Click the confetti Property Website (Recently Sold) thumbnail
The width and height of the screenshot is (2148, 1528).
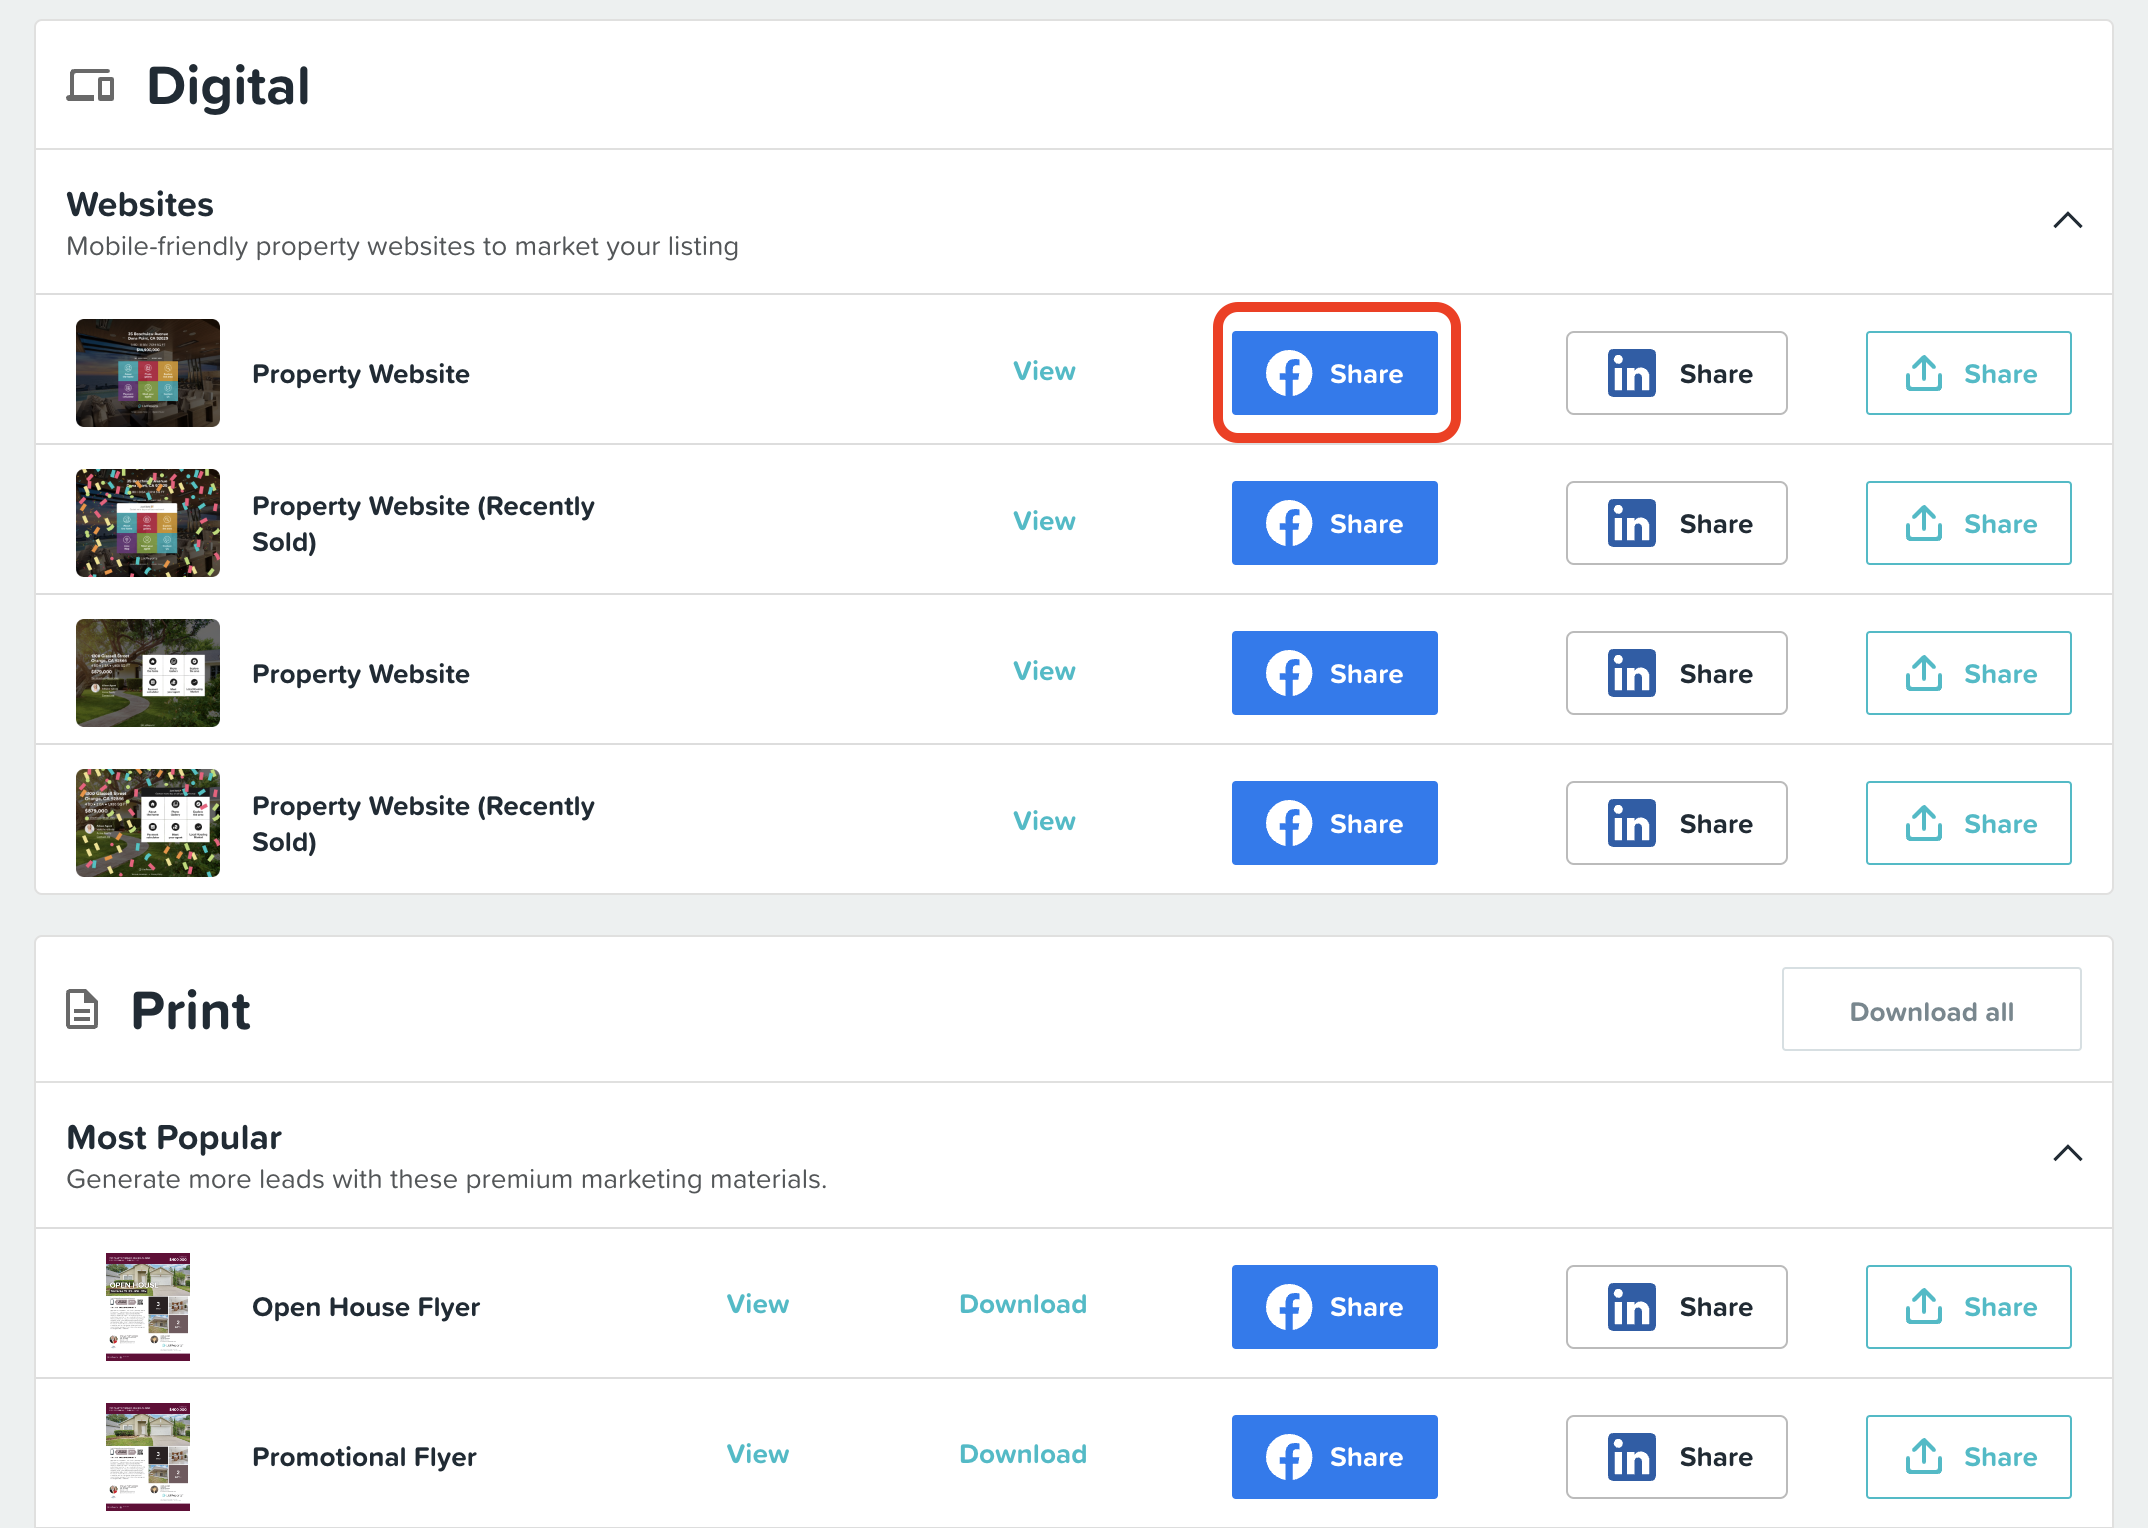pyautogui.click(x=147, y=522)
